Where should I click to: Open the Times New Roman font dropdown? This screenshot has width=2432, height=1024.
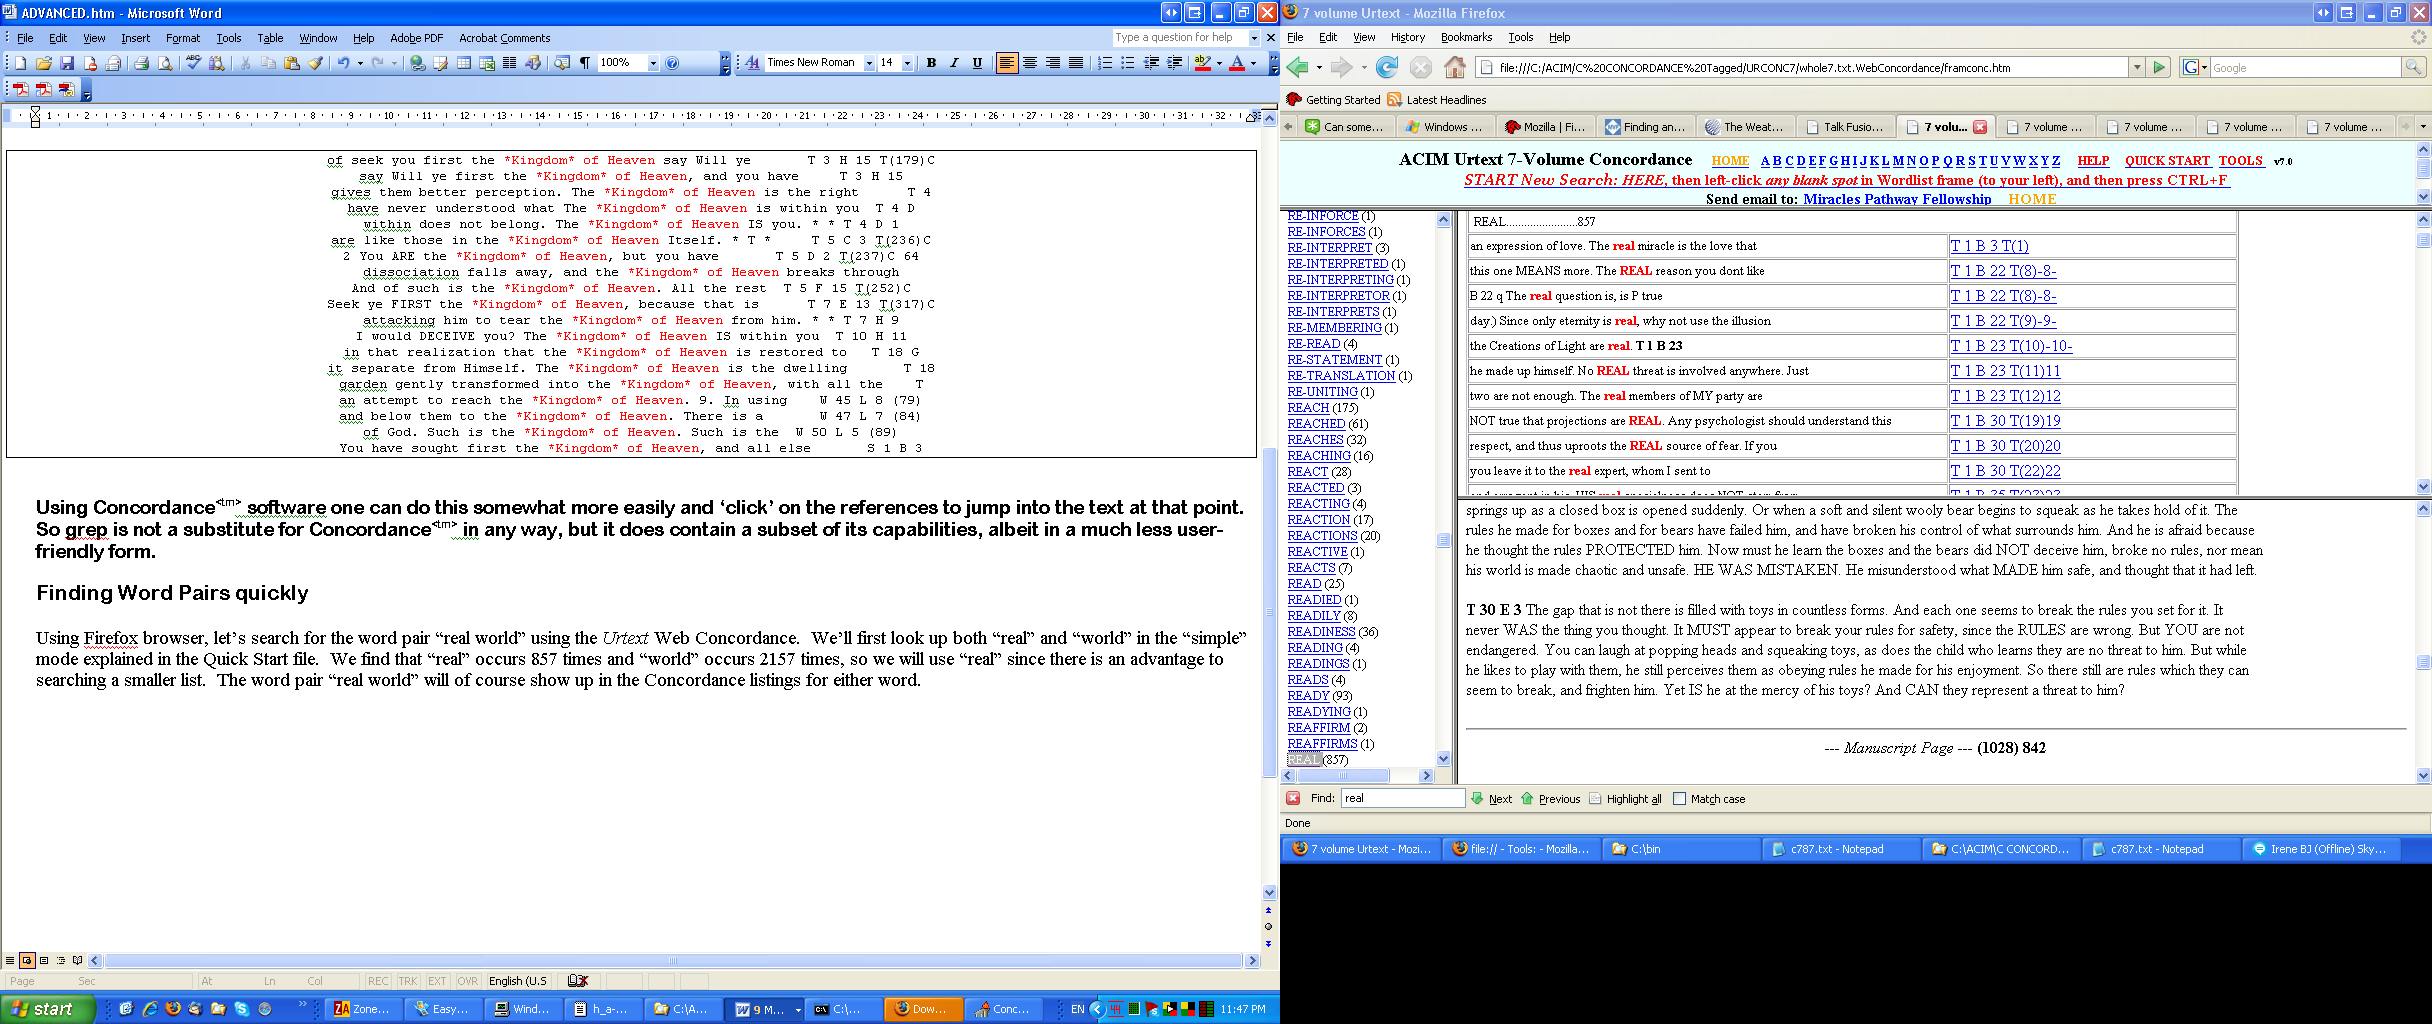pyautogui.click(x=869, y=63)
